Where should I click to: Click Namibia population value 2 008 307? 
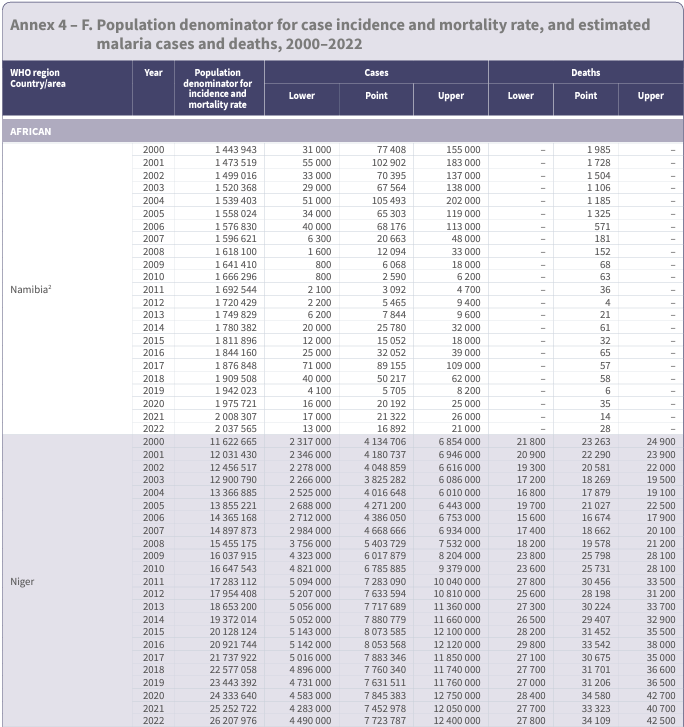click(x=236, y=417)
